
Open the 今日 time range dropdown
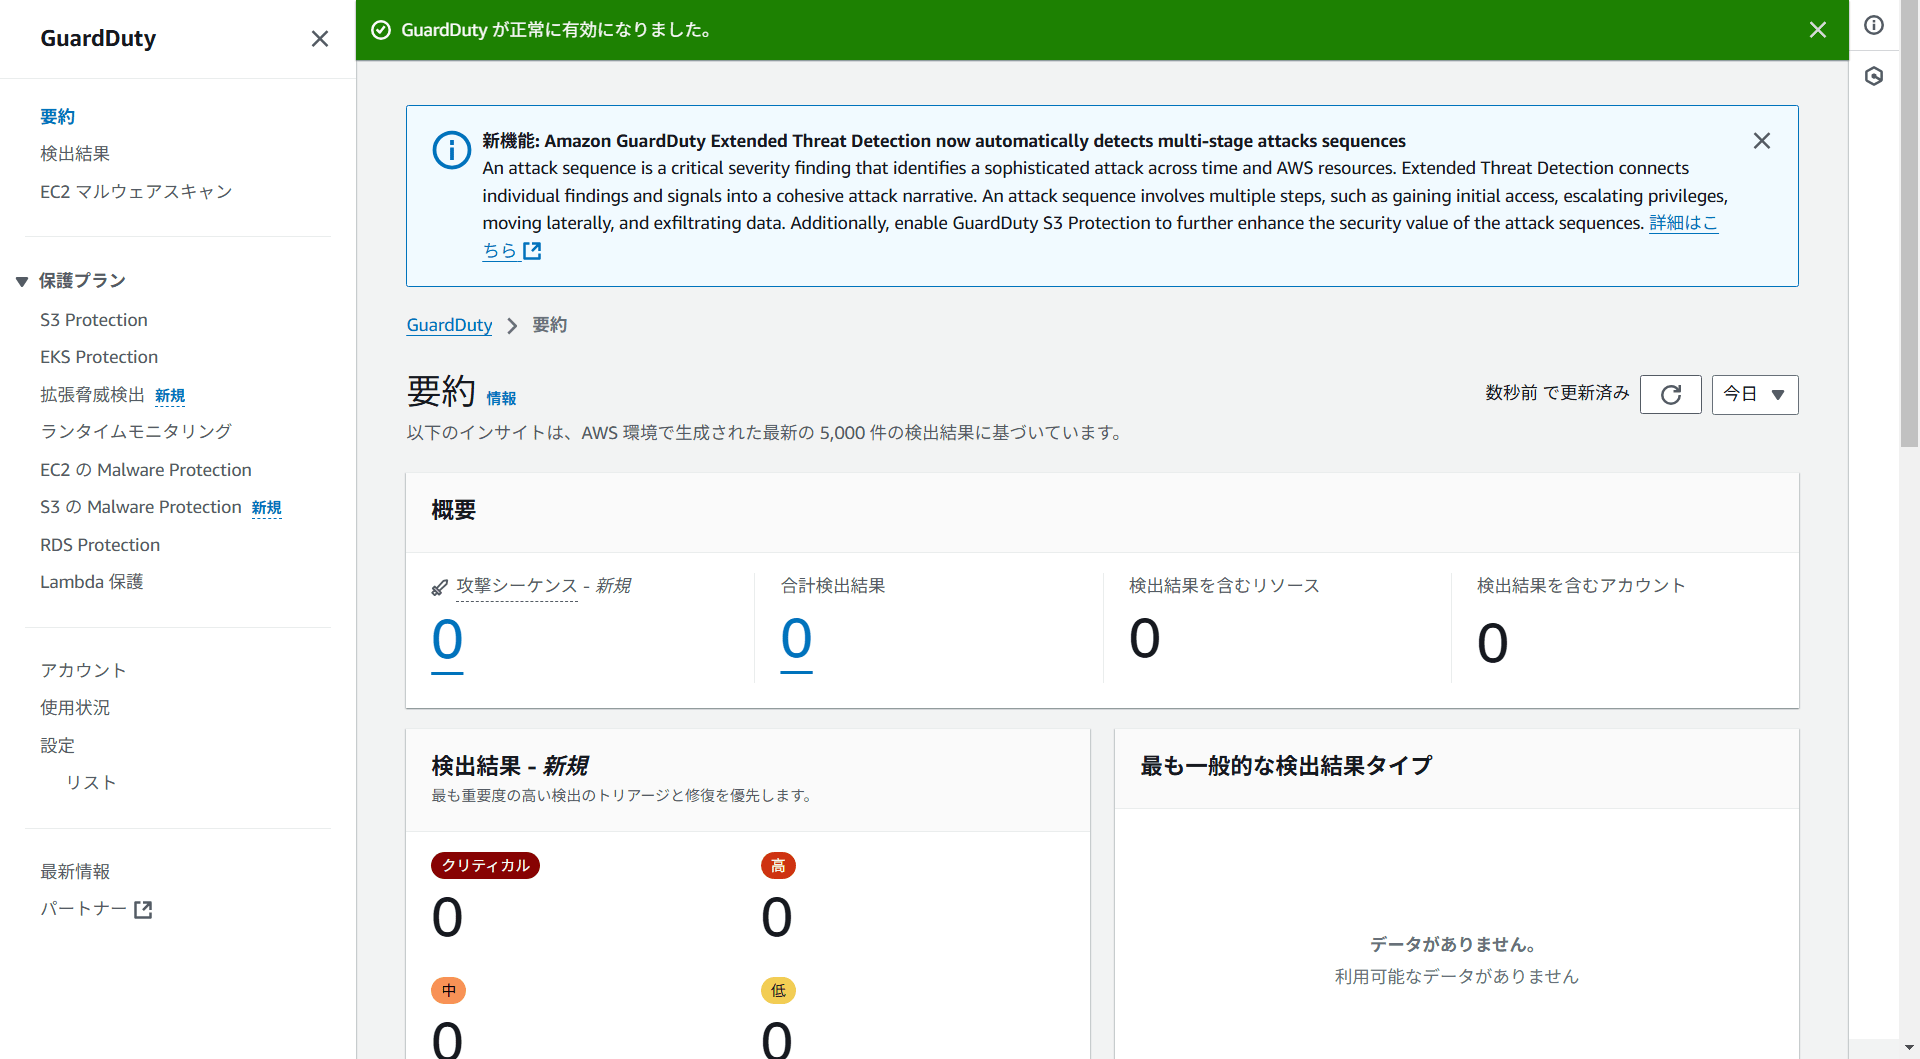coord(1755,394)
